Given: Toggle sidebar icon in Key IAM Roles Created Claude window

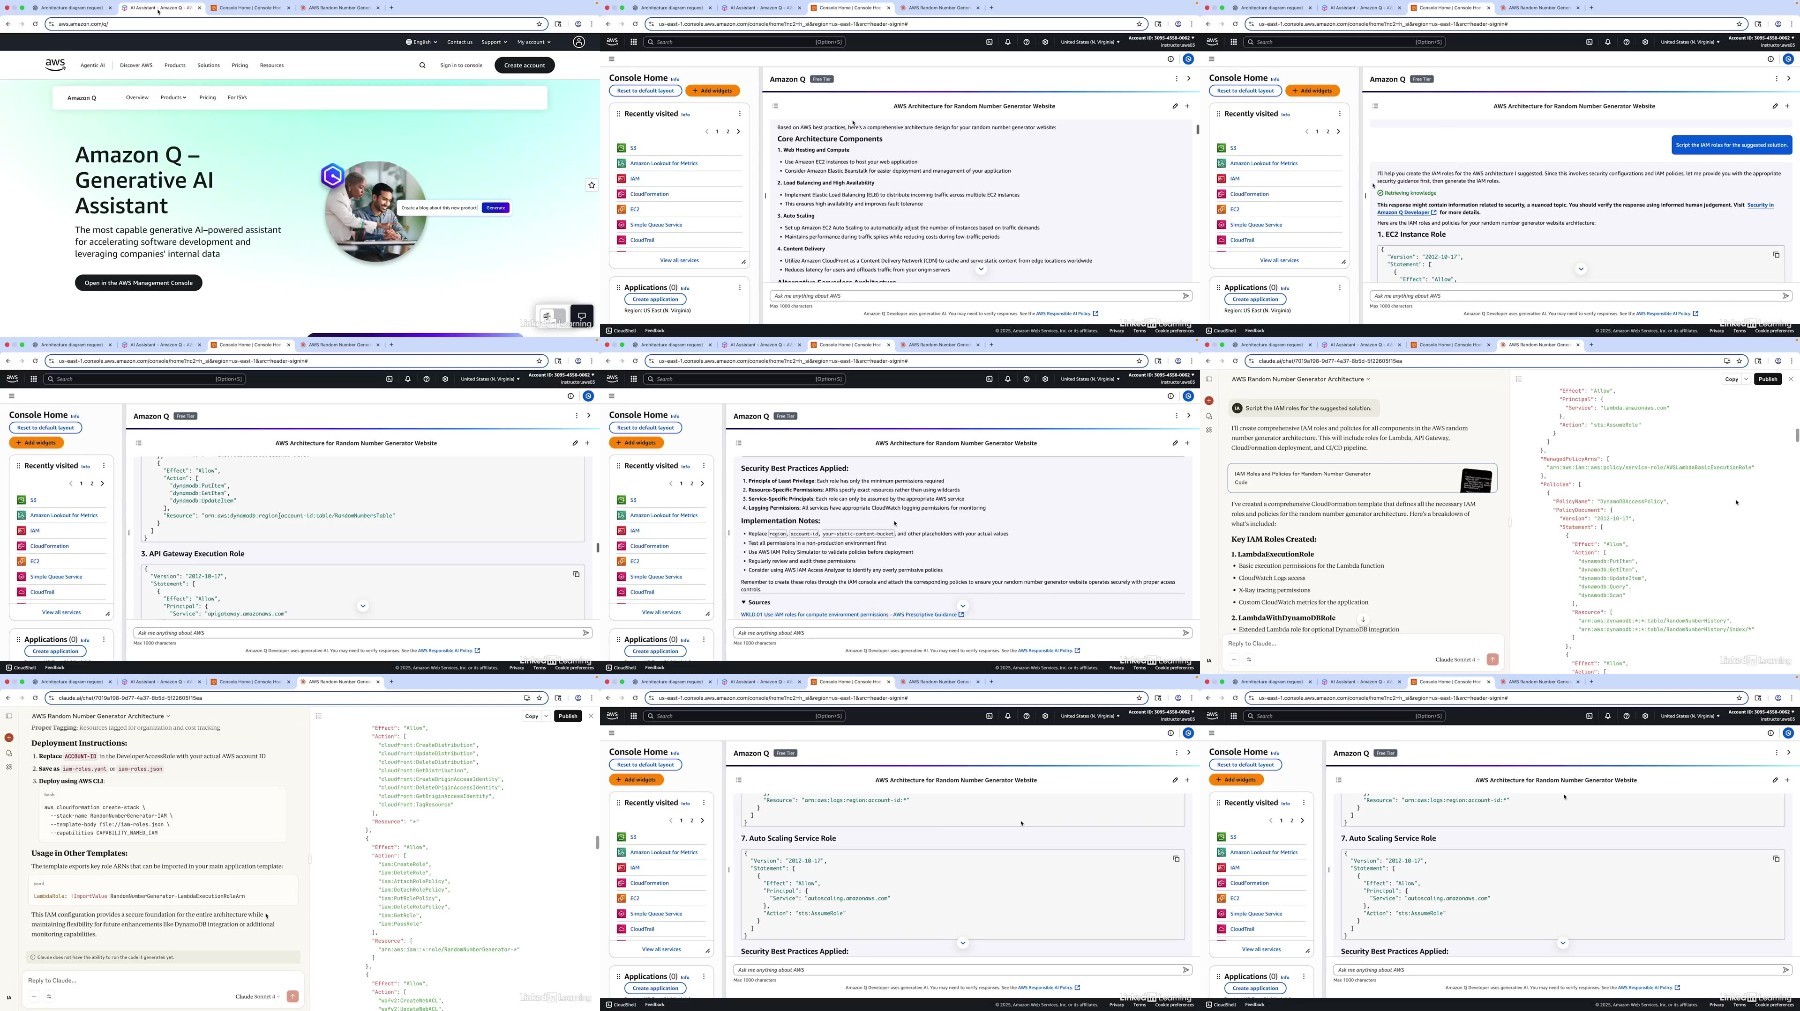Looking at the screenshot, I should [1209, 379].
